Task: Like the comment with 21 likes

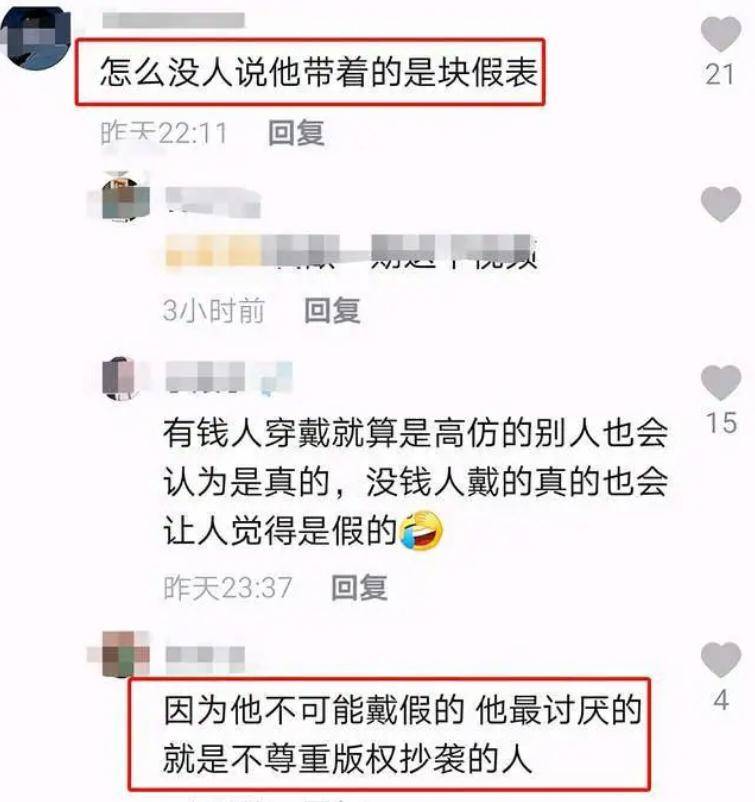Action: [x=721, y=34]
